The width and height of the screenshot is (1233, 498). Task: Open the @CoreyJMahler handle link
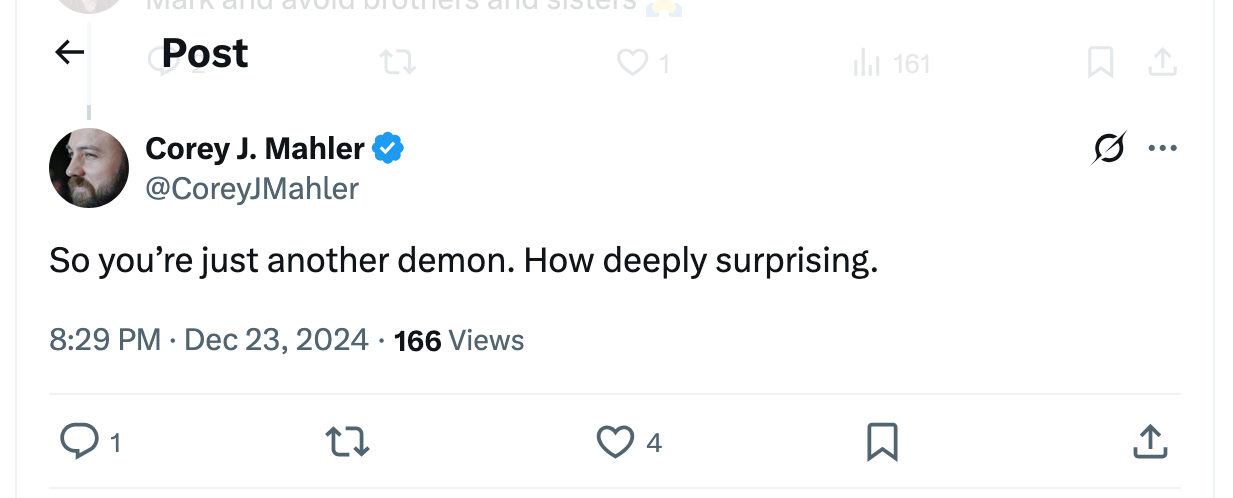pos(252,188)
